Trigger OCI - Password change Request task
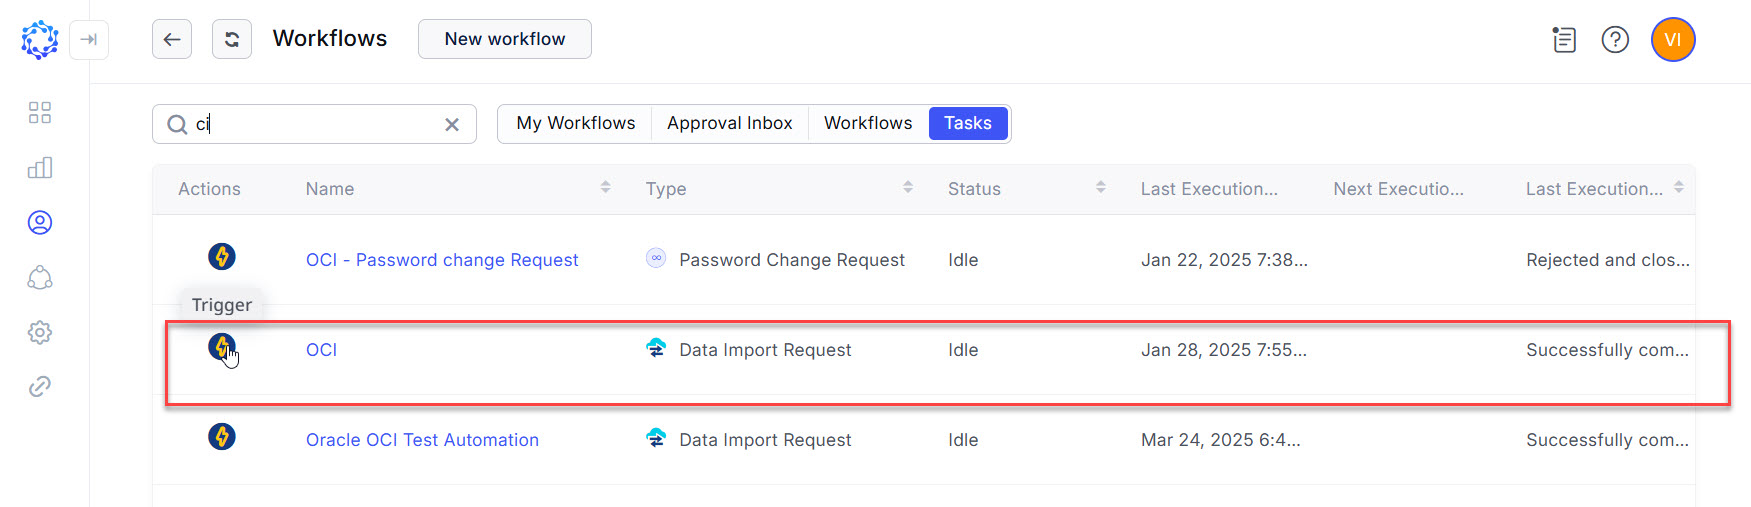1751x507 pixels. (x=222, y=257)
